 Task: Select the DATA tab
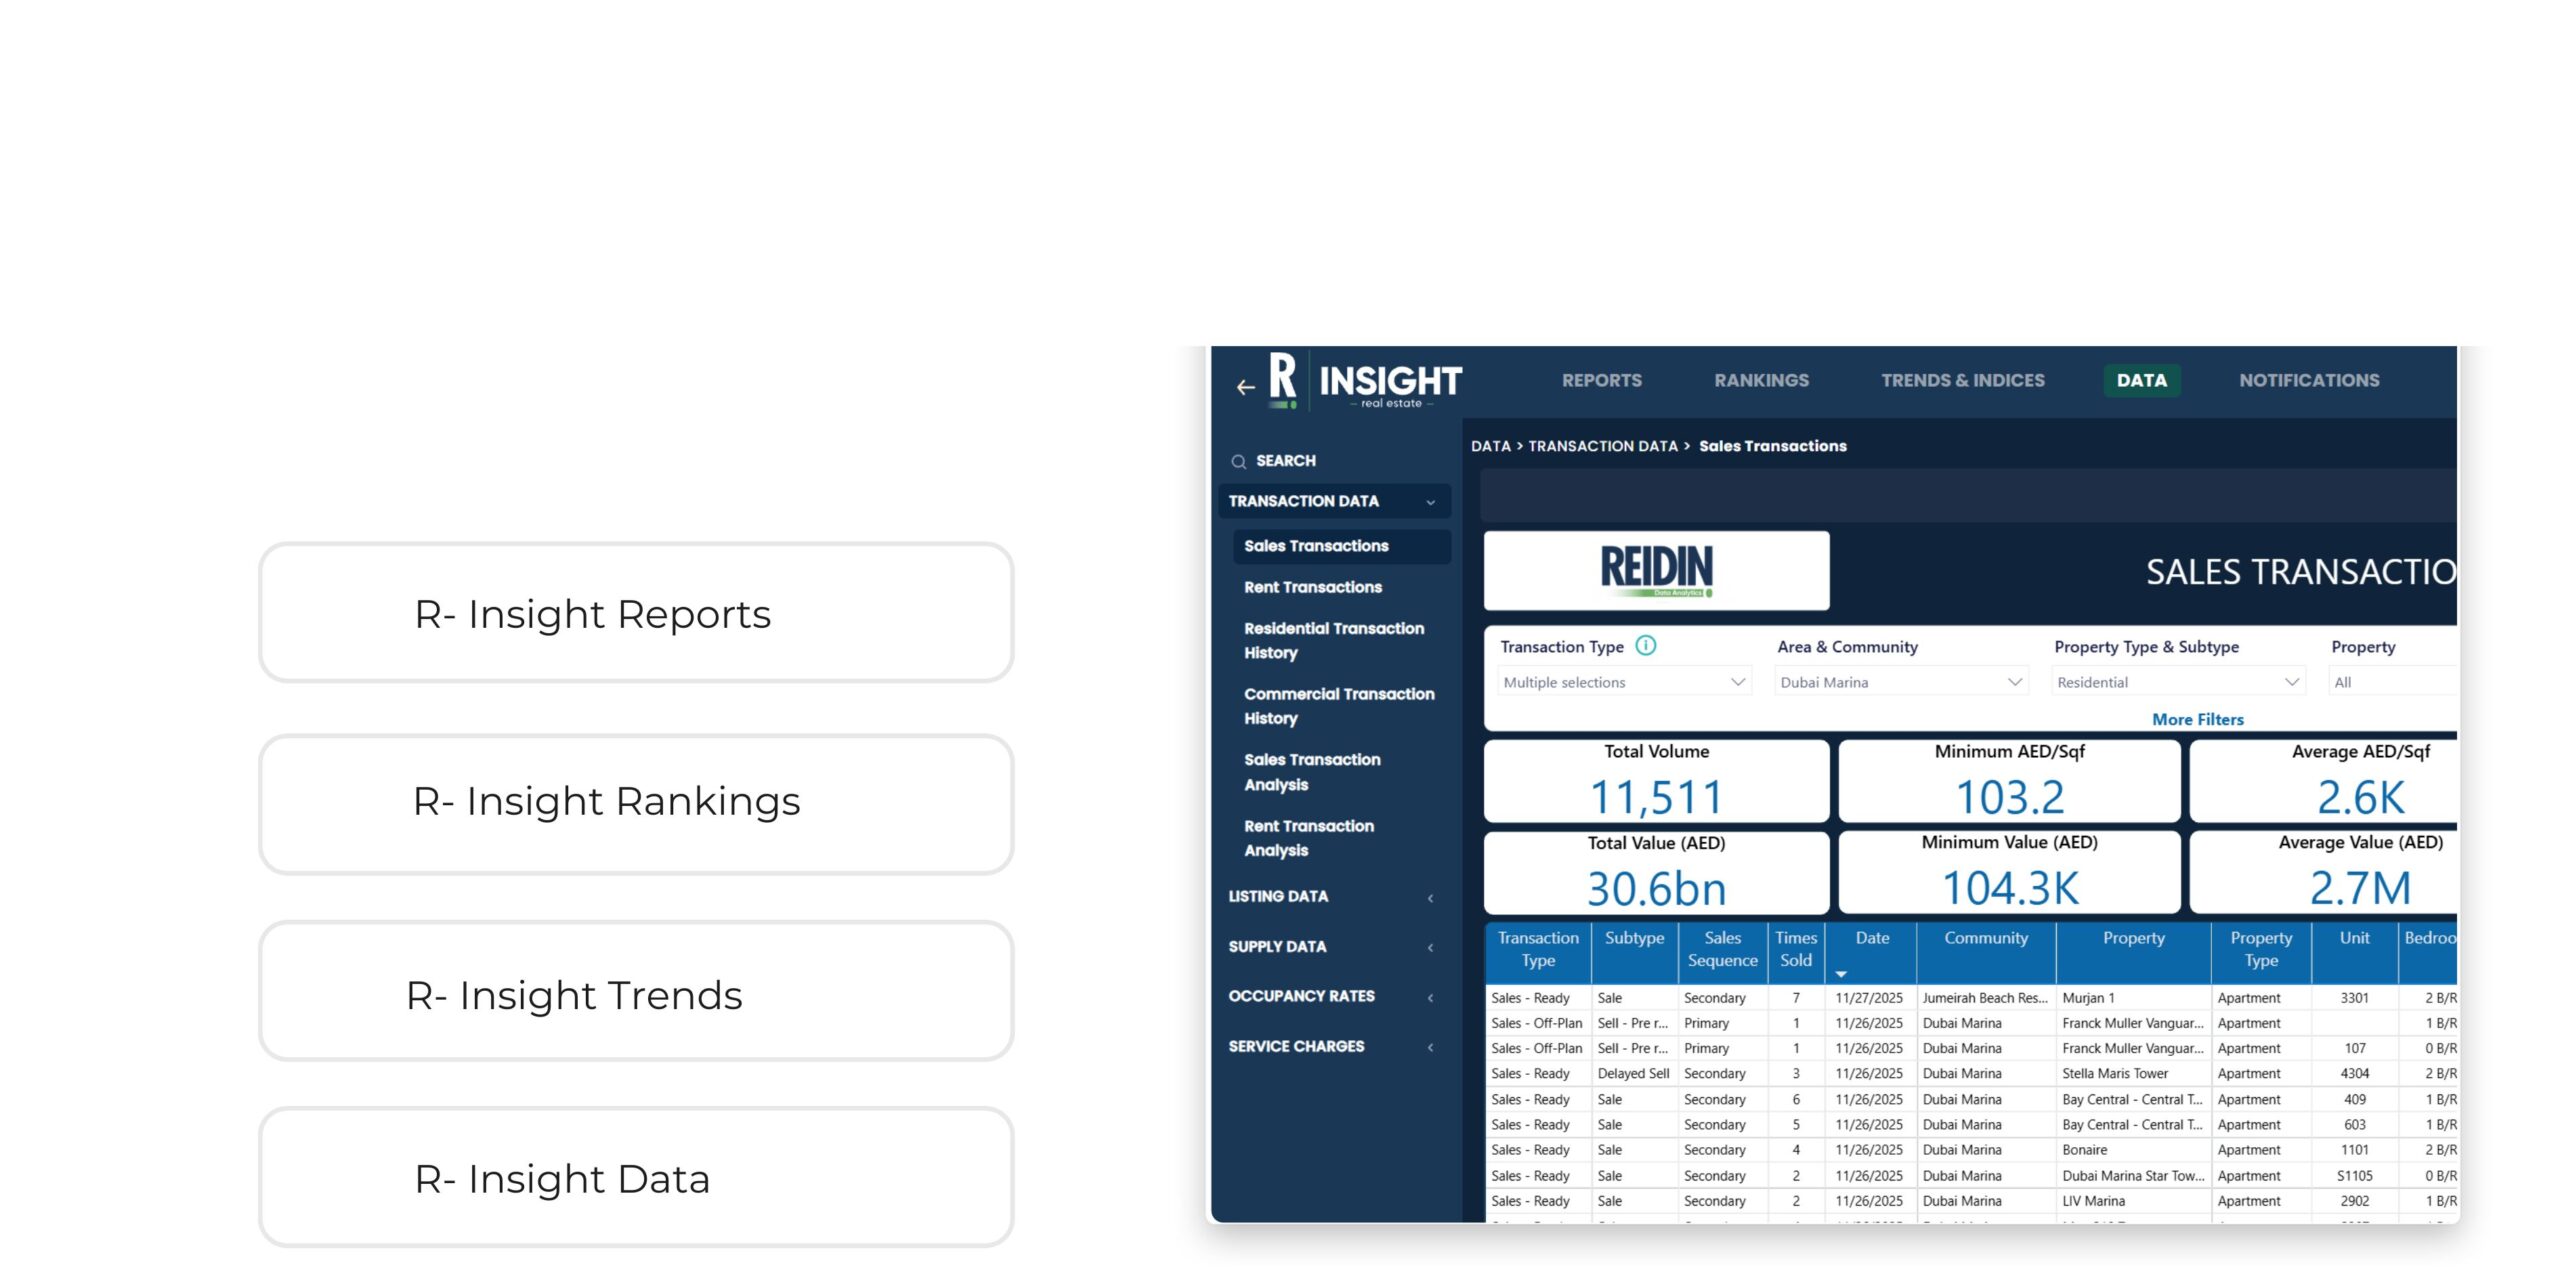(2141, 381)
